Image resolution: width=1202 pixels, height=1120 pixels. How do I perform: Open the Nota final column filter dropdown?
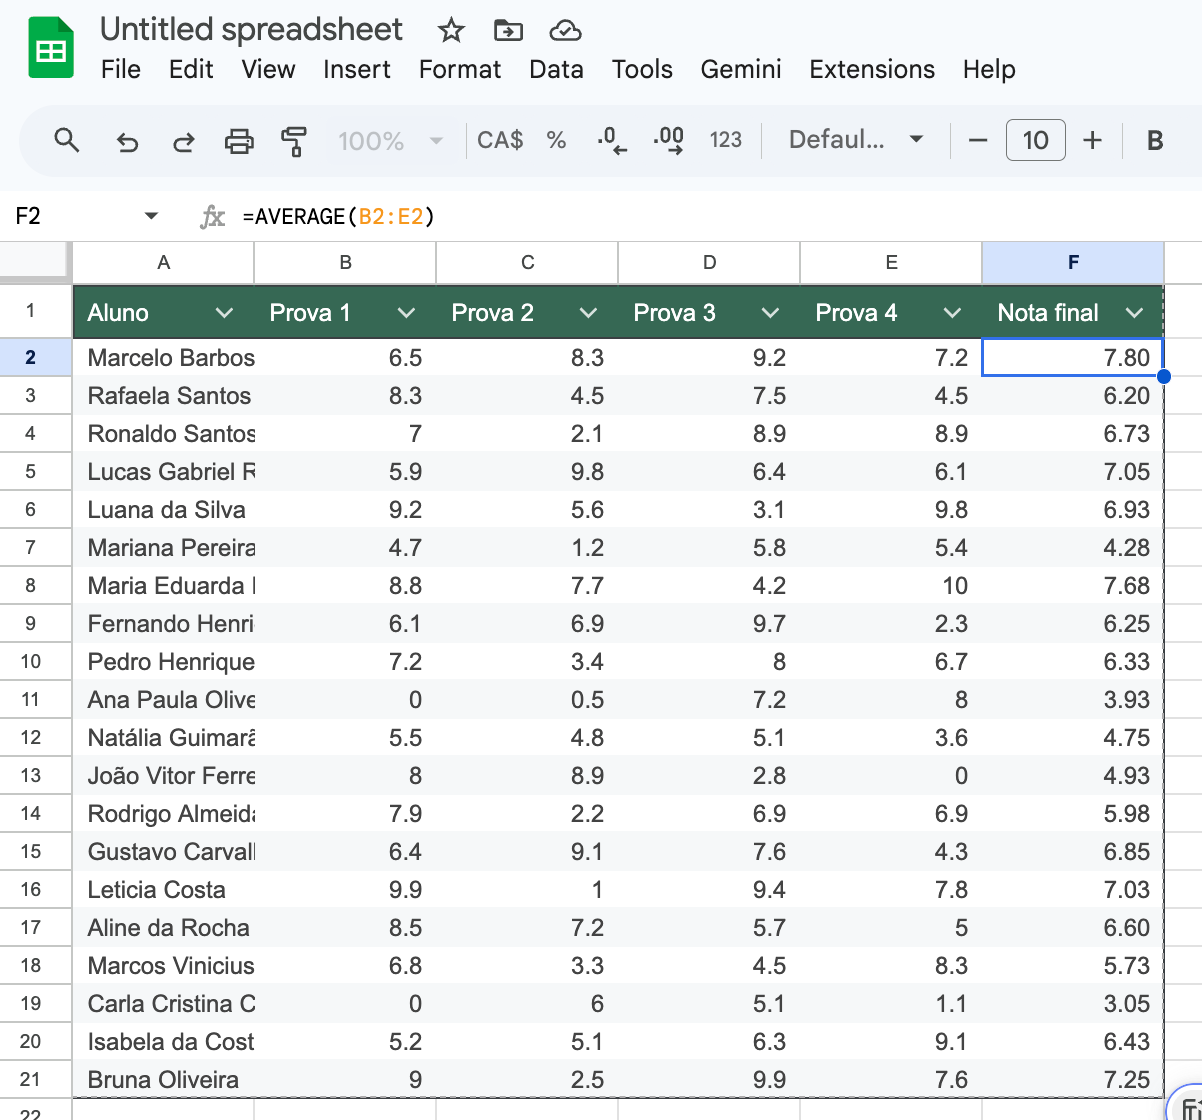(x=1134, y=313)
